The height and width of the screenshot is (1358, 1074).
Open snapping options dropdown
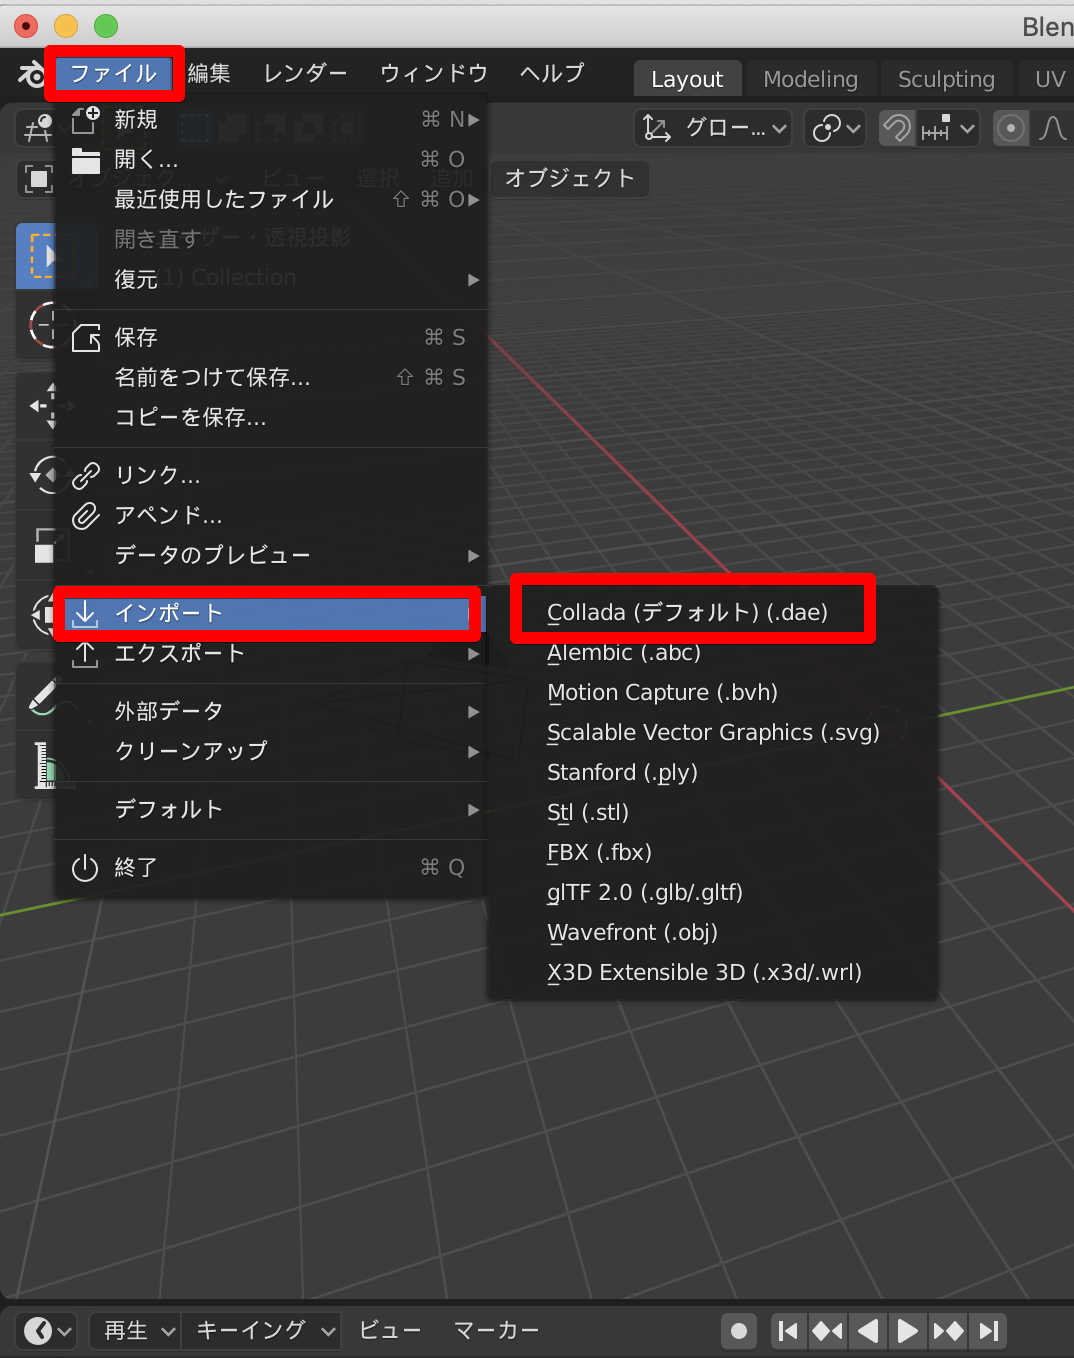tap(948, 128)
